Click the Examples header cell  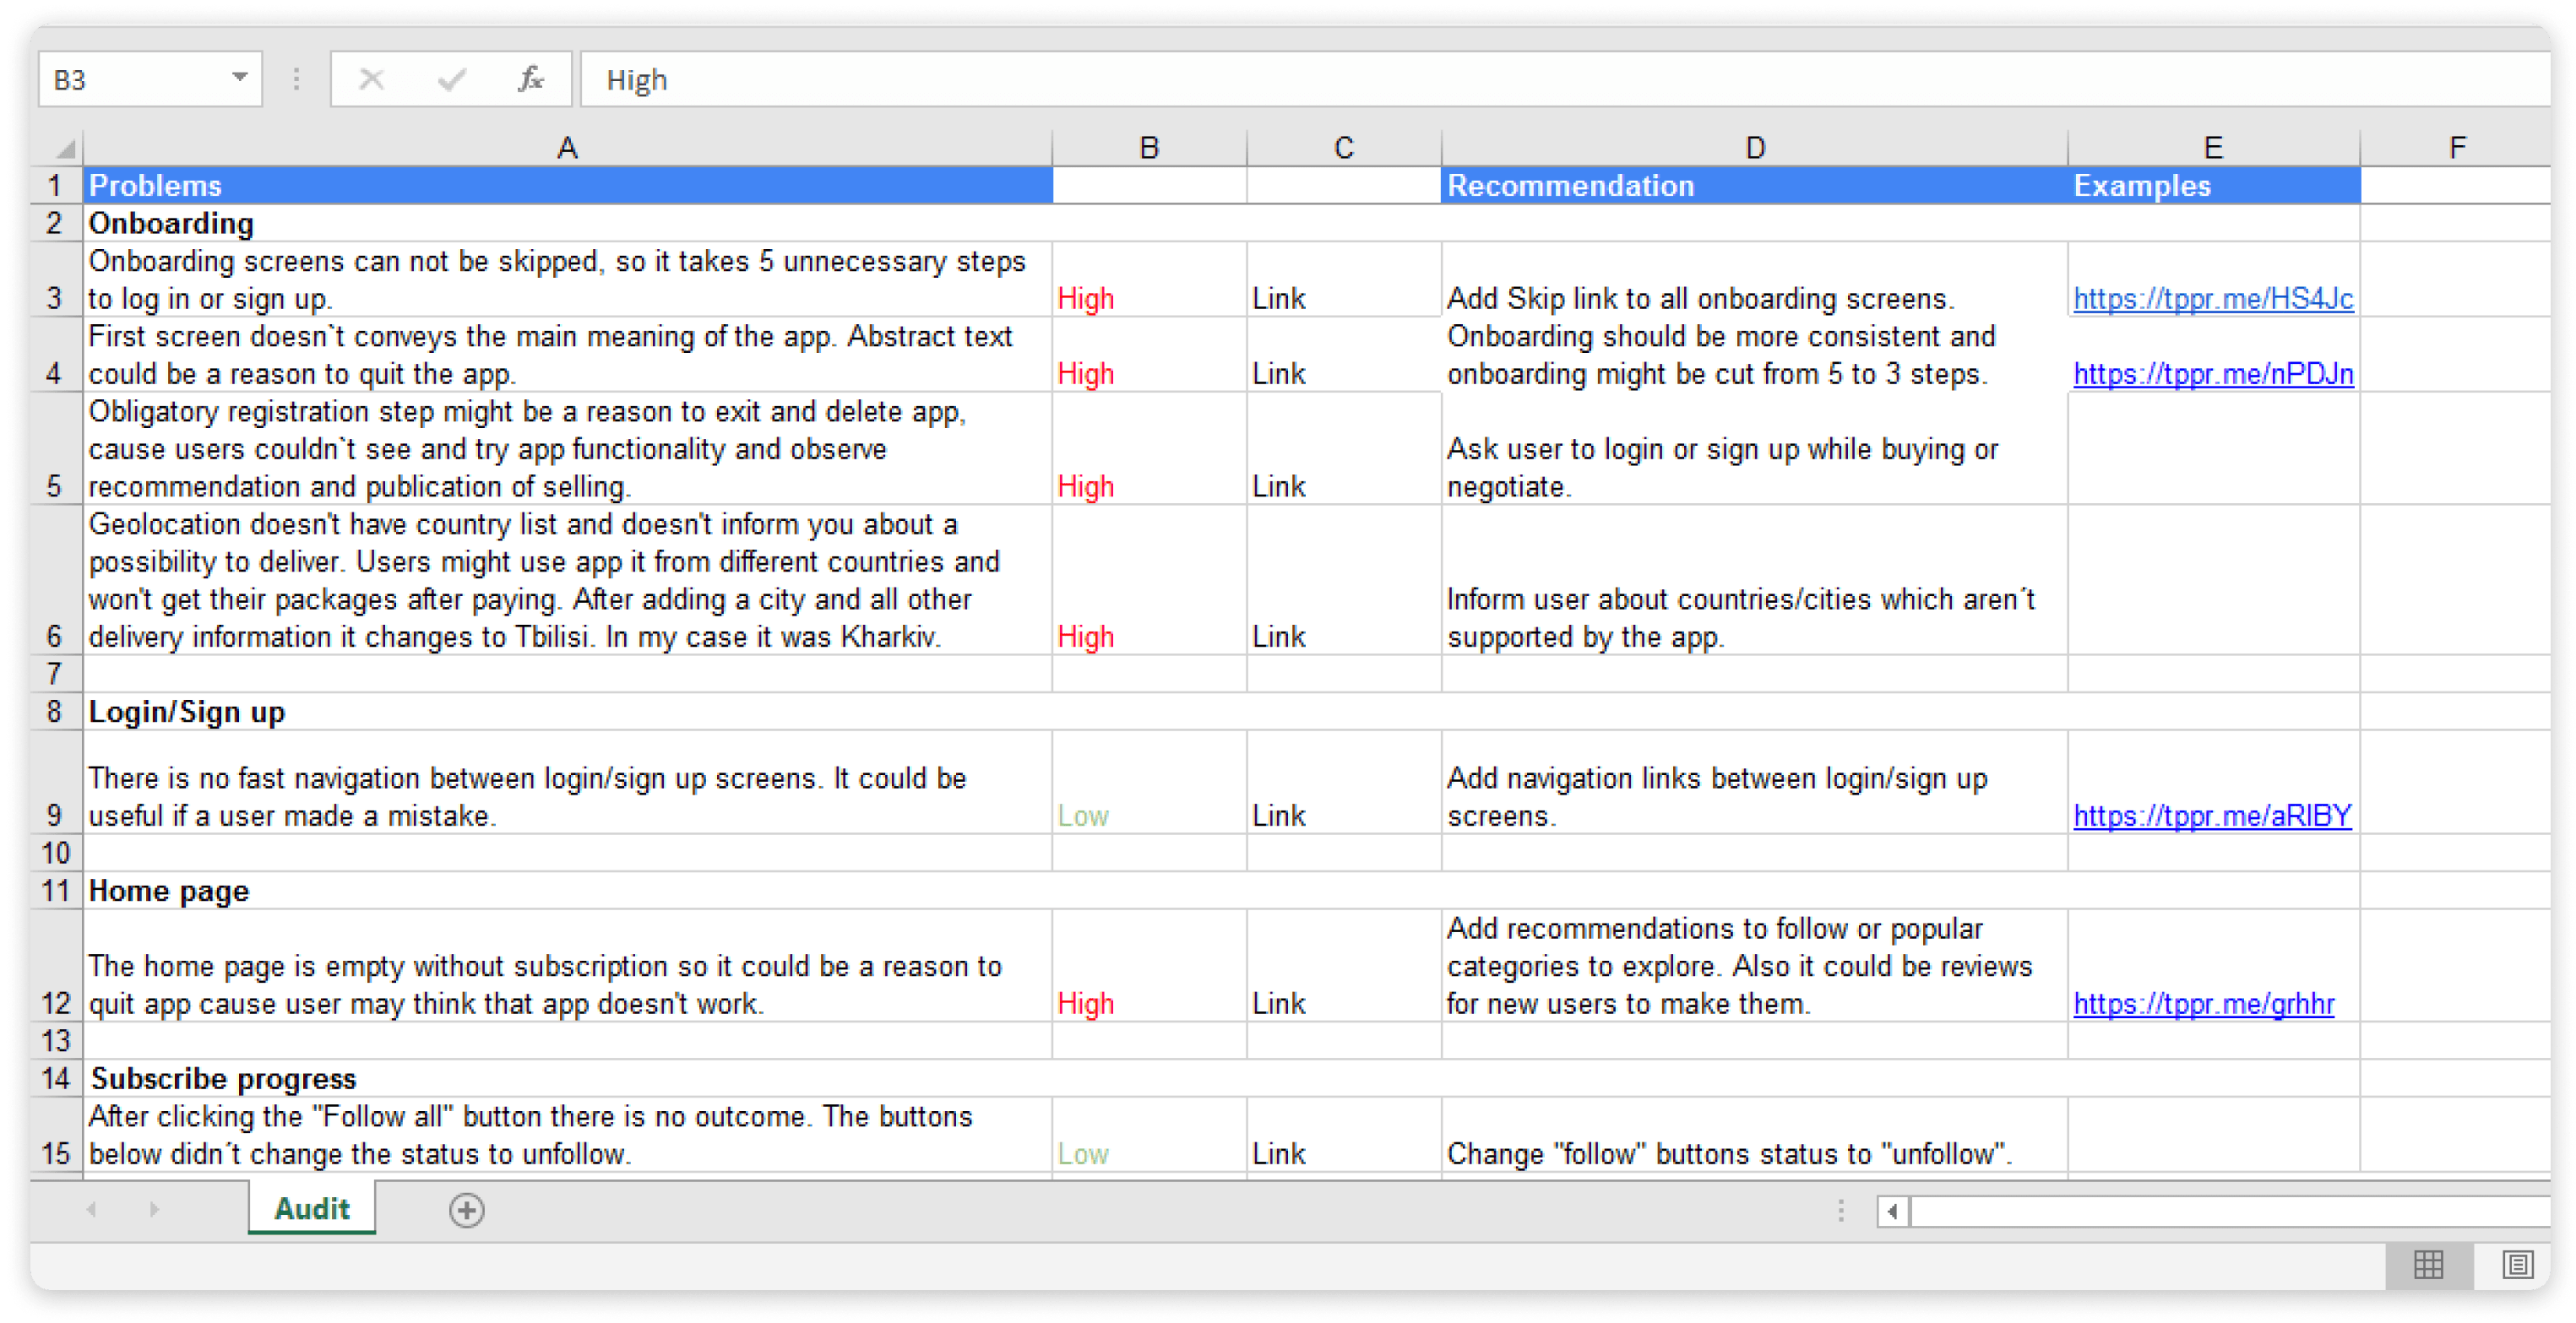tap(2213, 185)
